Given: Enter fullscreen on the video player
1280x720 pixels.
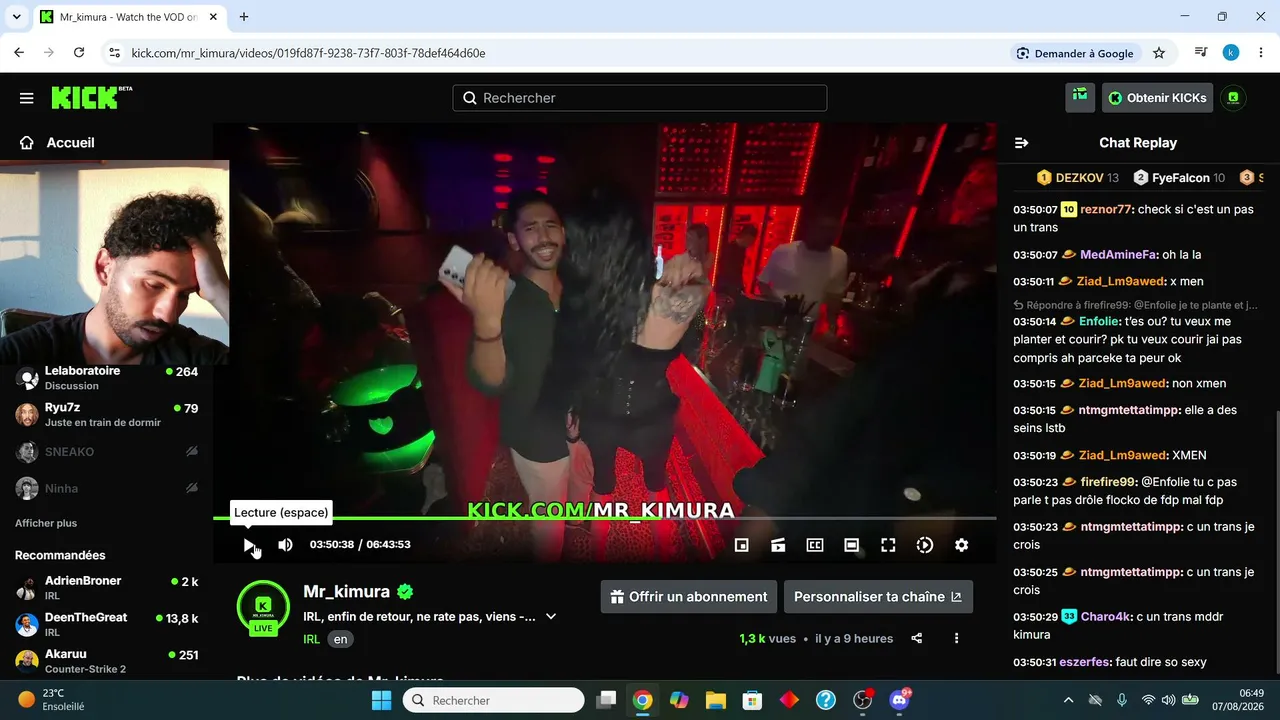Looking at the screenshot, I should (888, 545).
